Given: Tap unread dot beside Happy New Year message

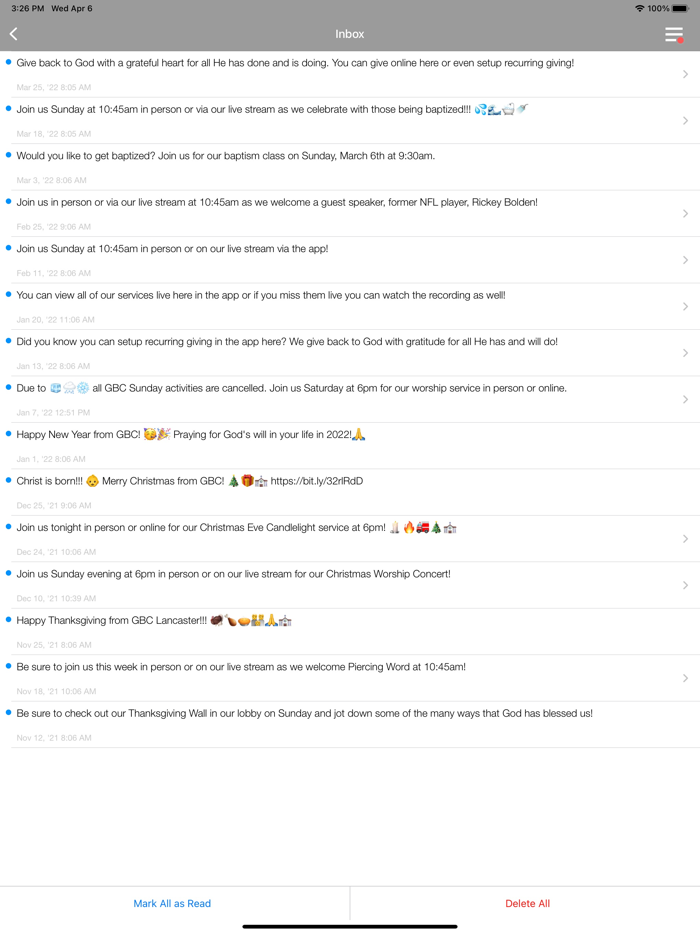Looking at the screenshot, I should pyautogui.click(x=8, y=434).
